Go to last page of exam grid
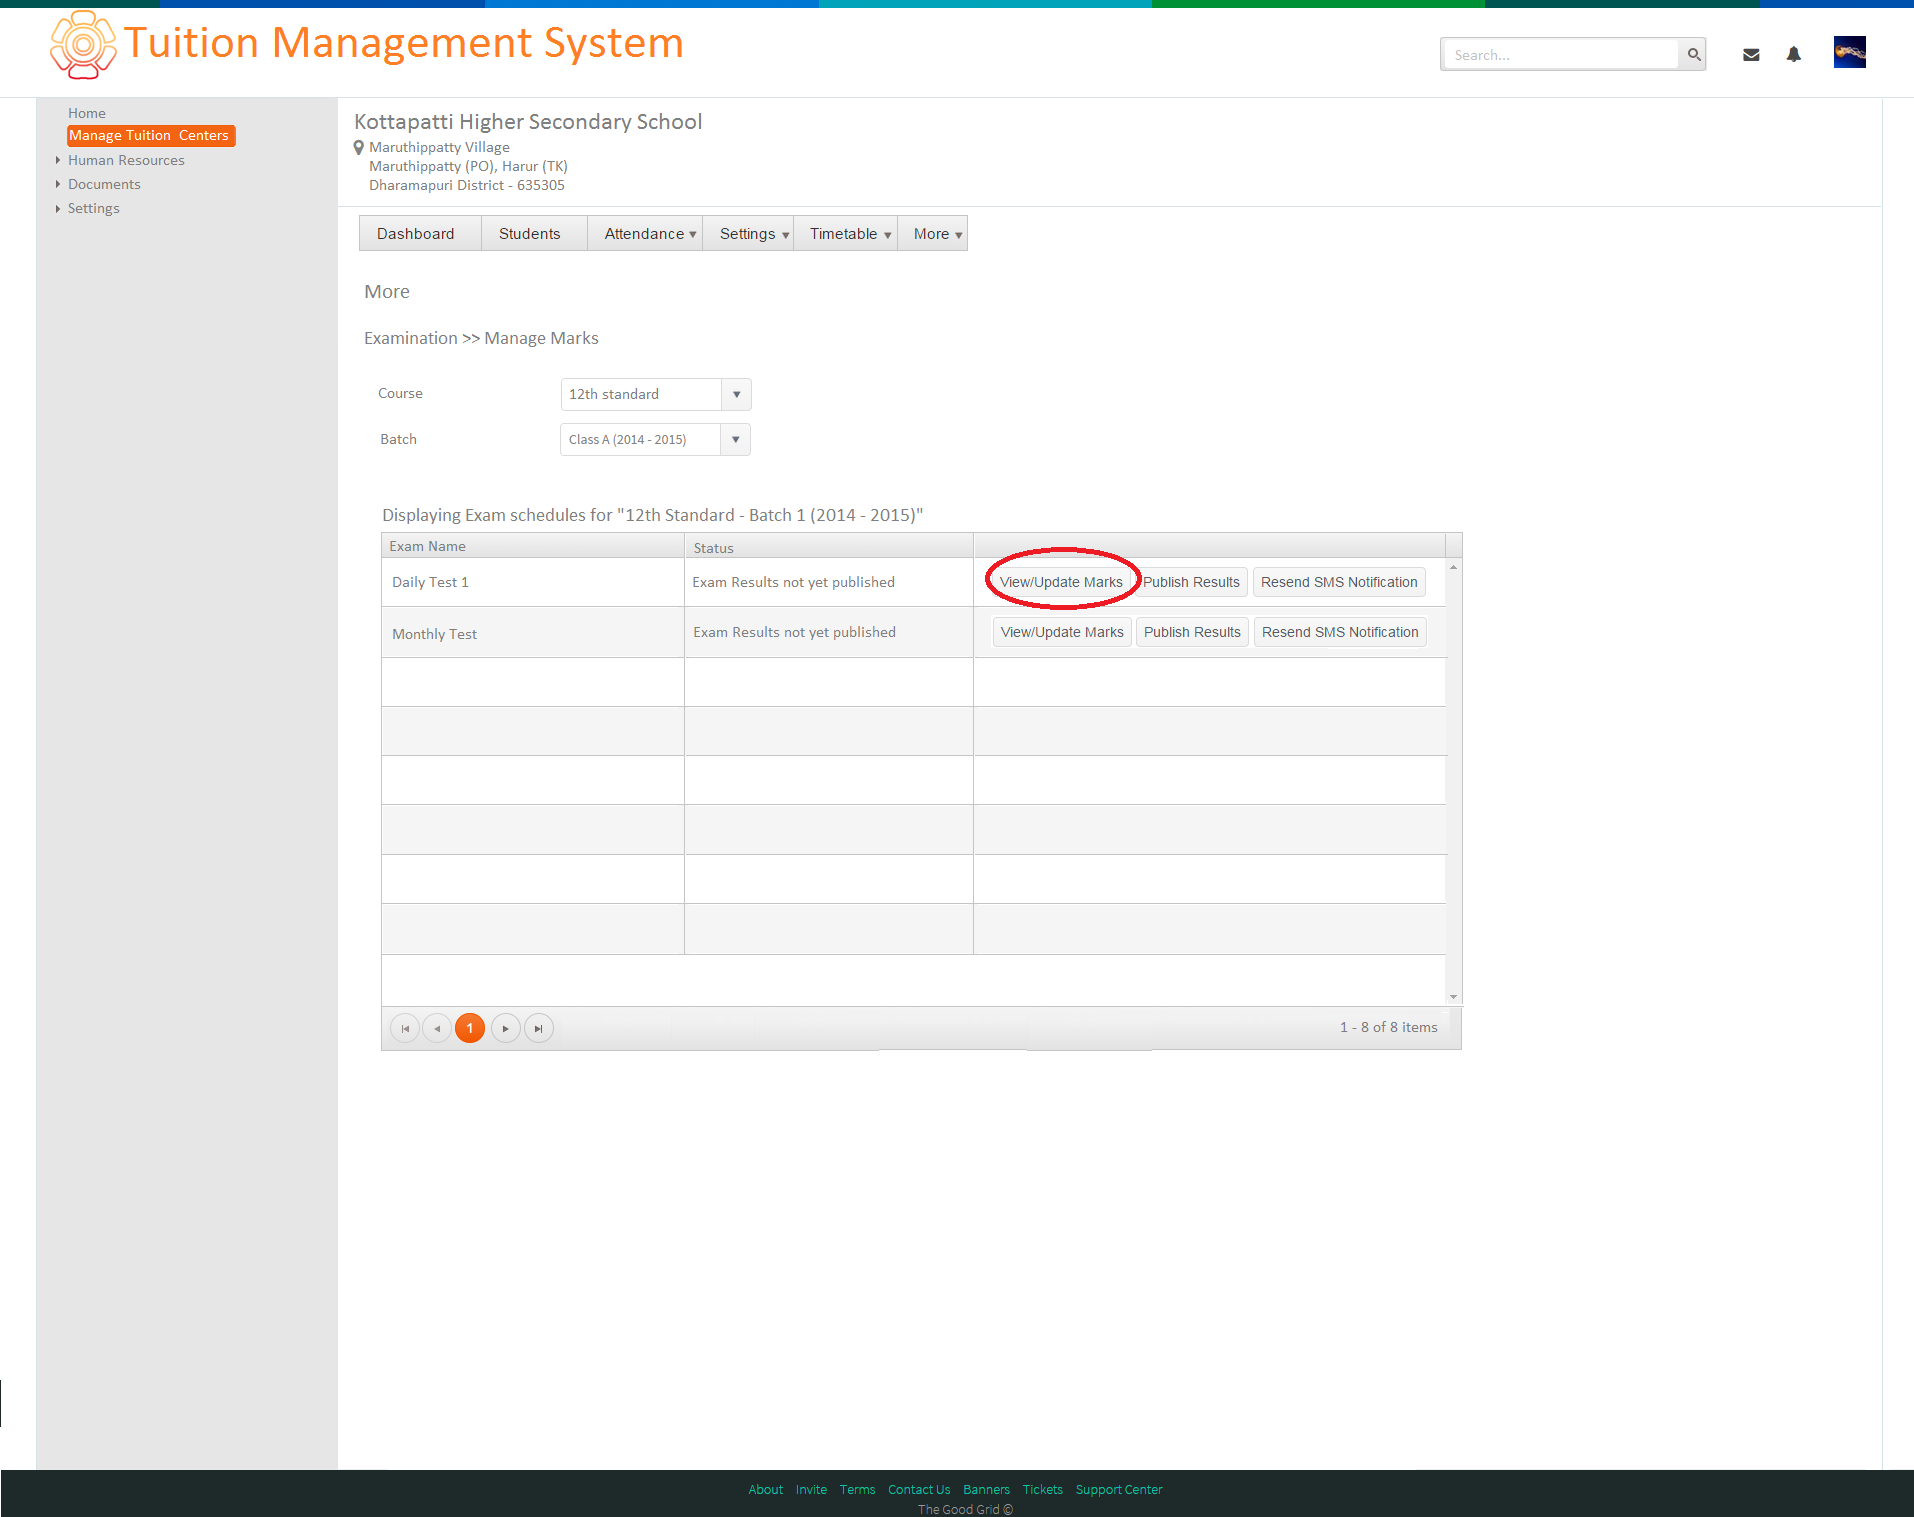This screenshot has height=1517, width=1914. click(539, 1028)
